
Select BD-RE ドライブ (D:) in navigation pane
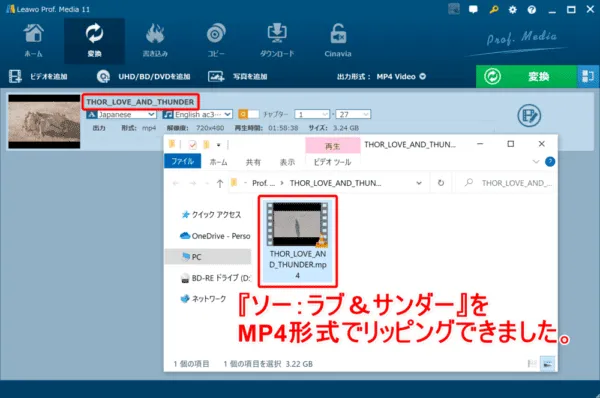(215, 278)
